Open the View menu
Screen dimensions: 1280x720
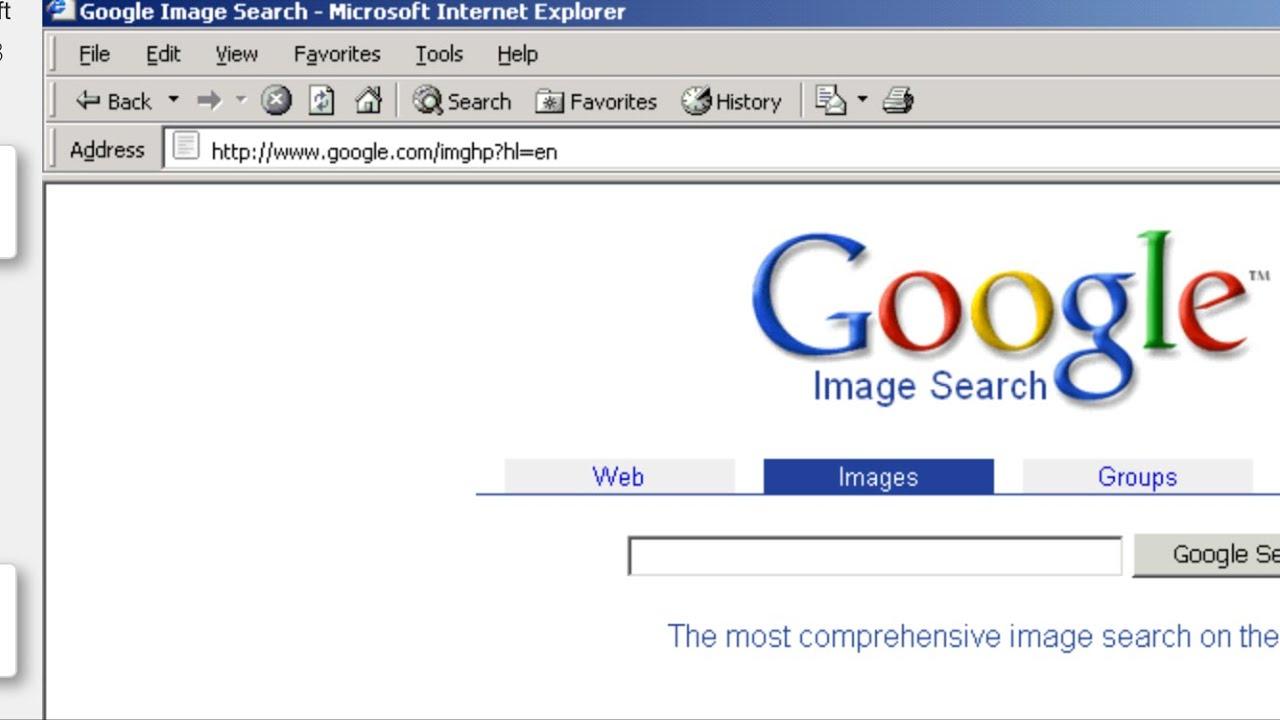(x=236, y=54)
